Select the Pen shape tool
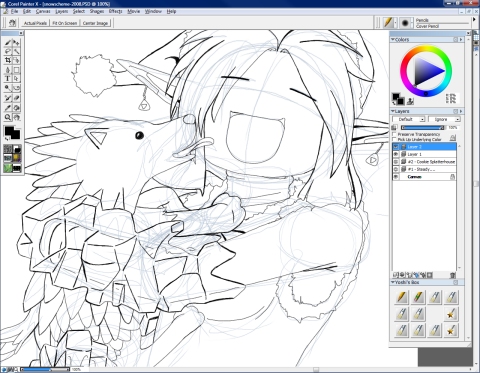 pos(8,70)
